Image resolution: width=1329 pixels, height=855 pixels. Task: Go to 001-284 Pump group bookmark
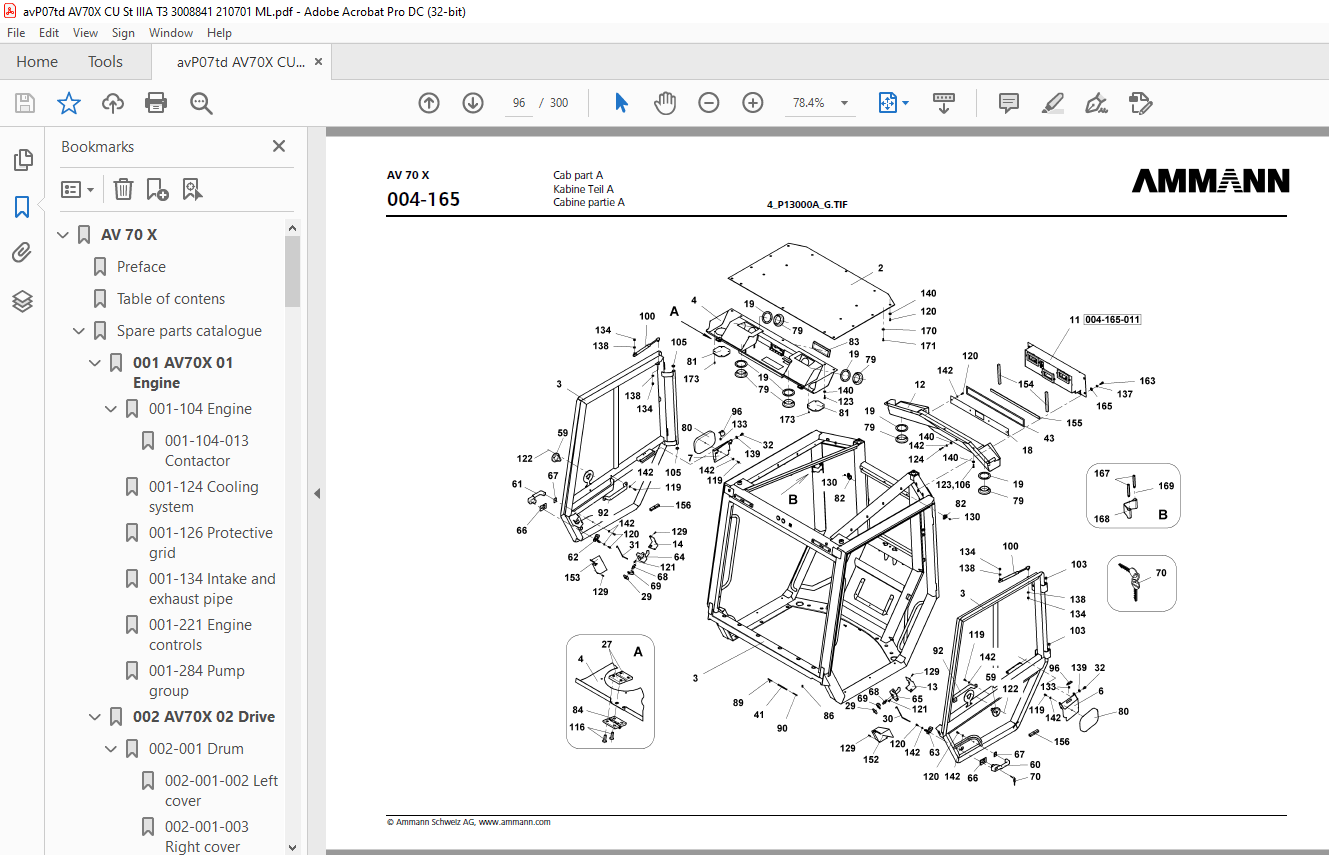(197, 681)
